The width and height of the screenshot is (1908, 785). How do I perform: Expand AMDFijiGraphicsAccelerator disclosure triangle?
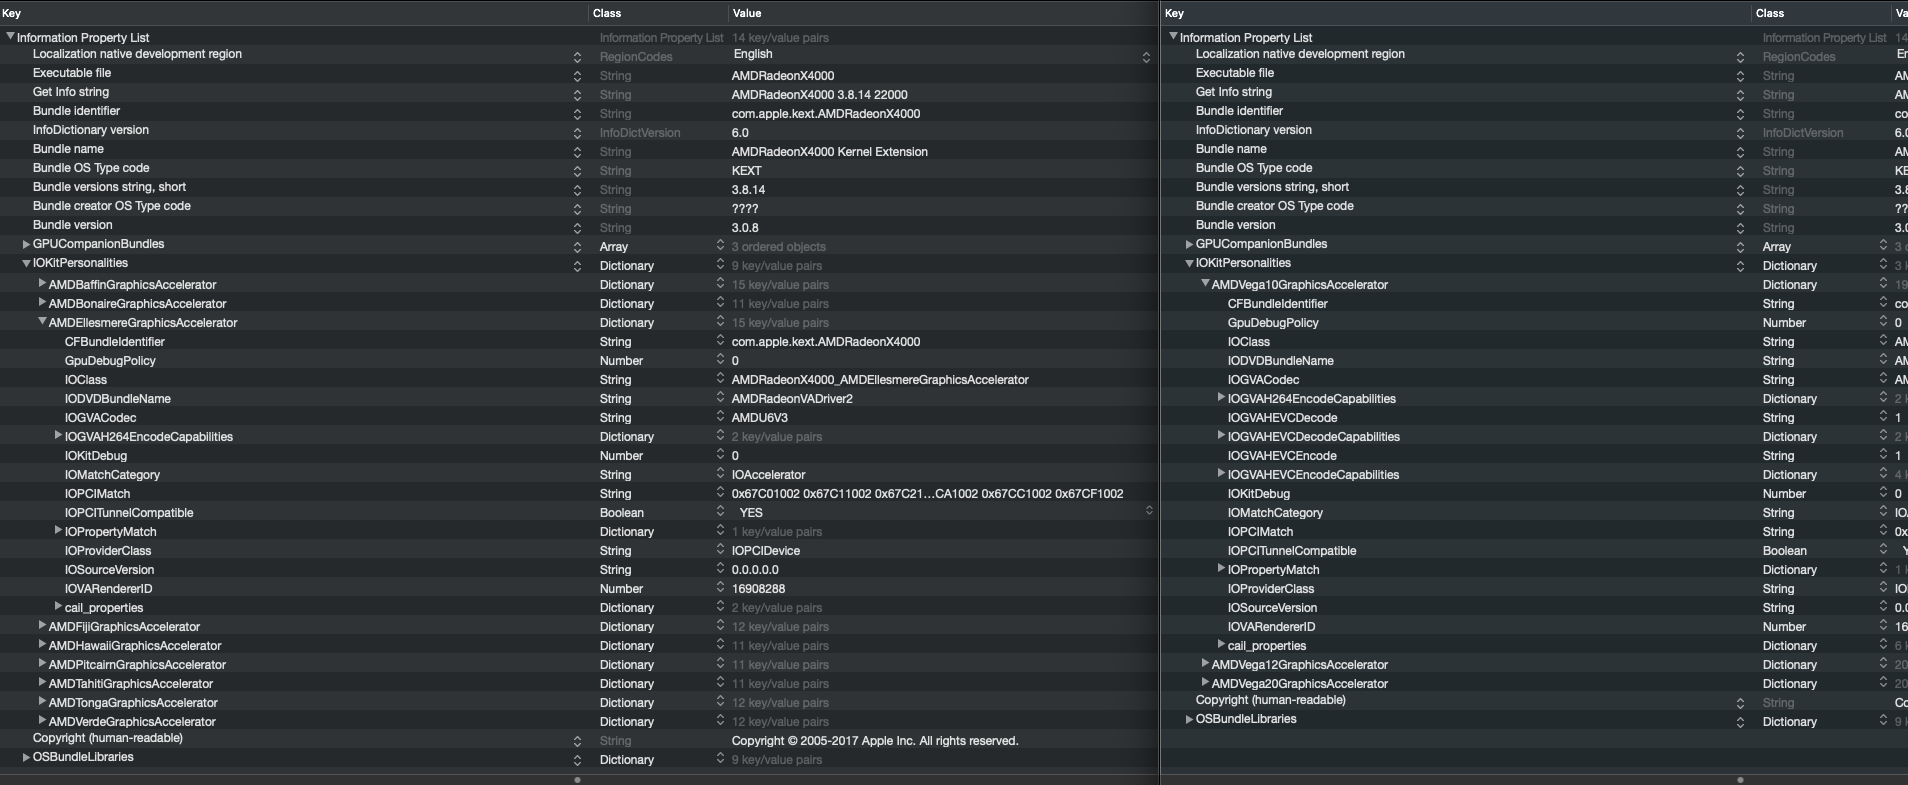(42, 626)
